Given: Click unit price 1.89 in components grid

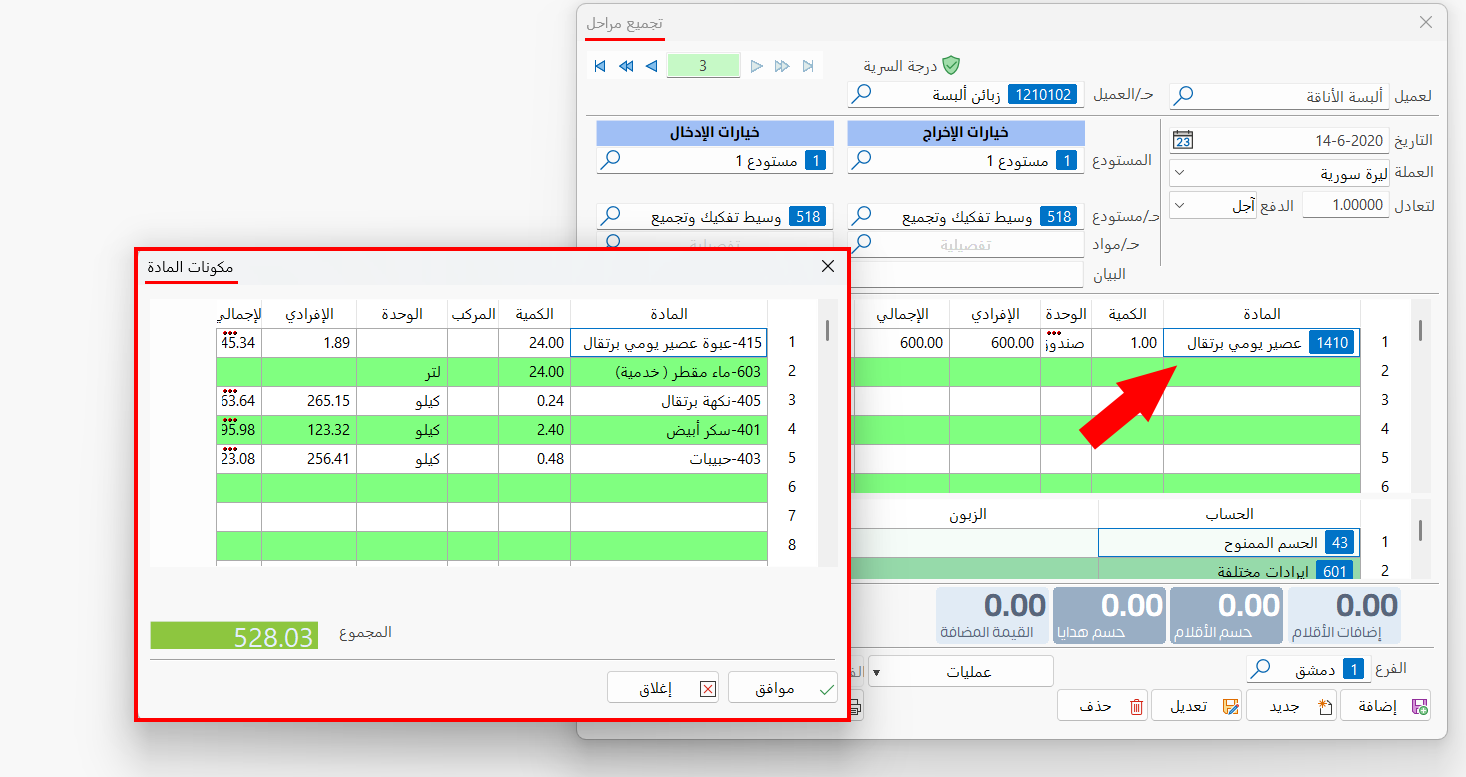Looking at the screenshot, I should coord(309,343).
